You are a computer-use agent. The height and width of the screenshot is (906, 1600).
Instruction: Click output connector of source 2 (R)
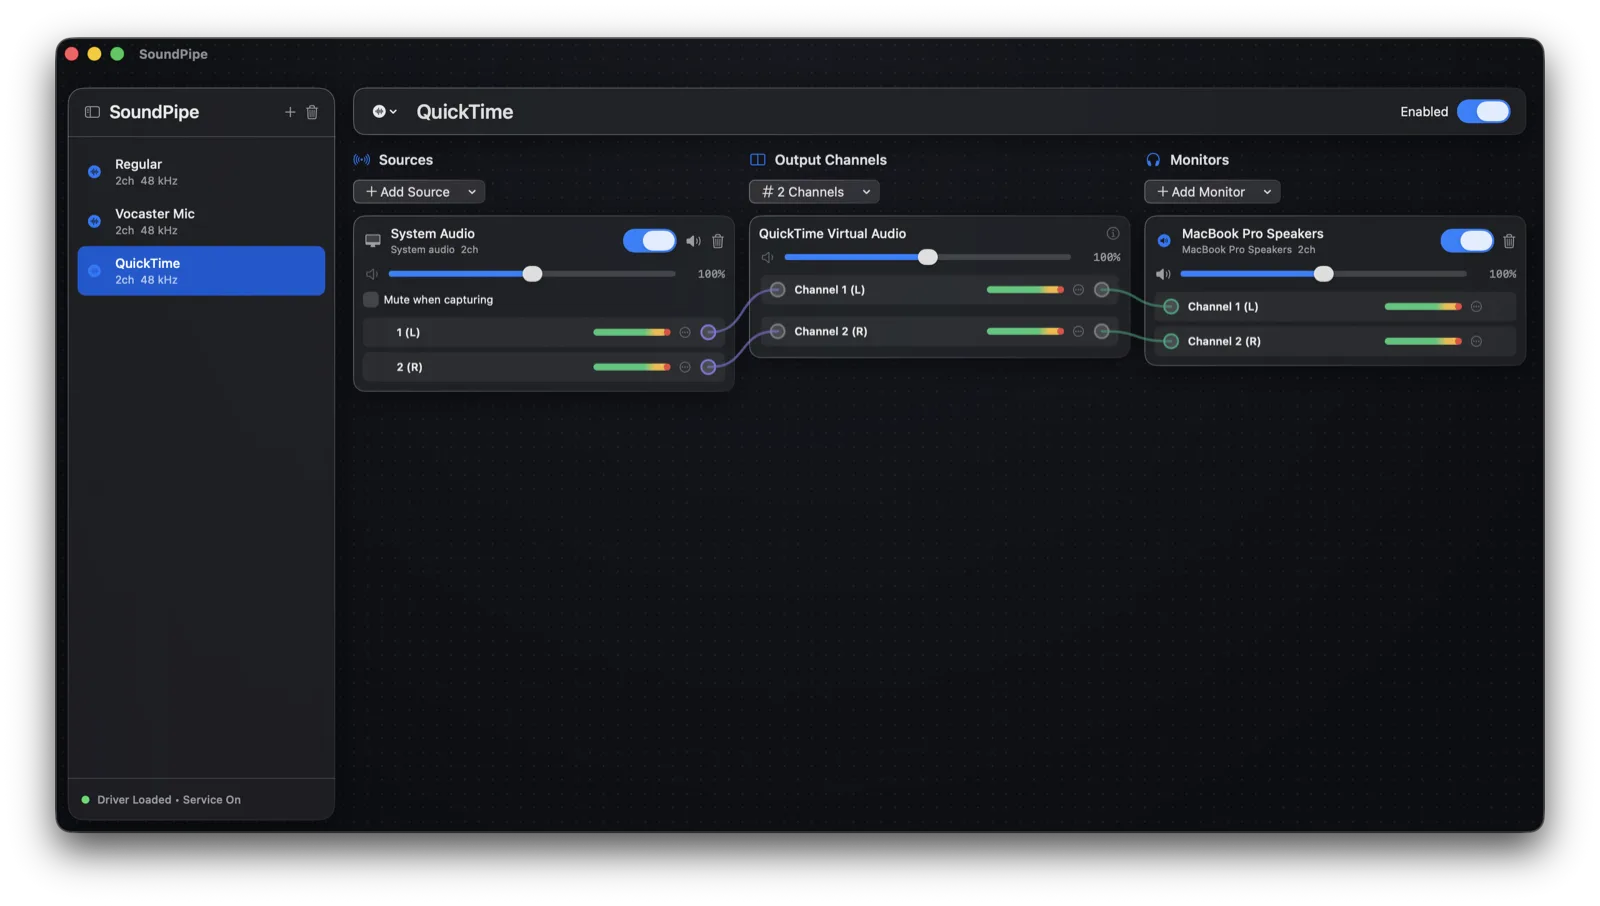point(708,367)
